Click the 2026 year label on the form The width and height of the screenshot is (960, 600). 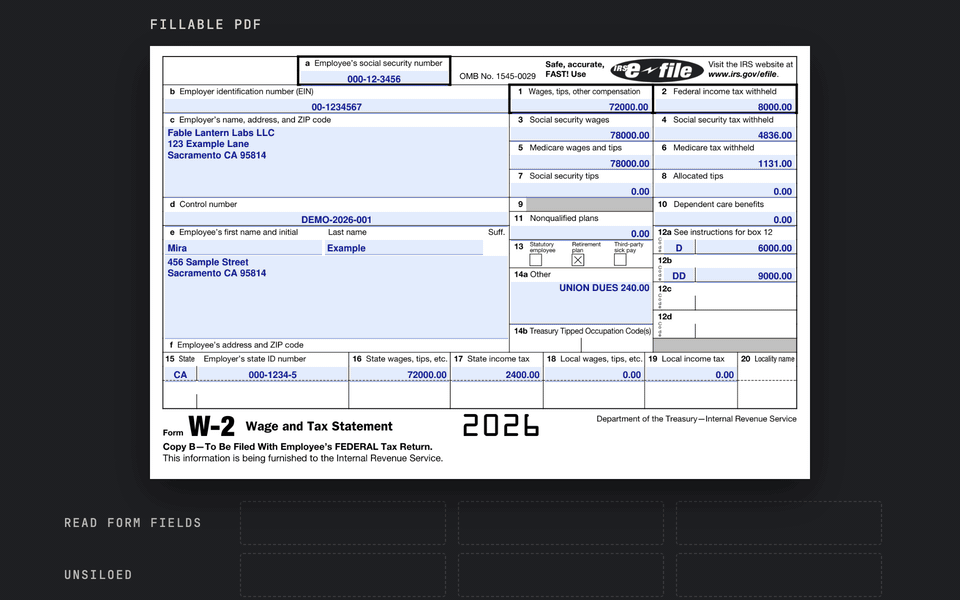[x=501, y=425]
